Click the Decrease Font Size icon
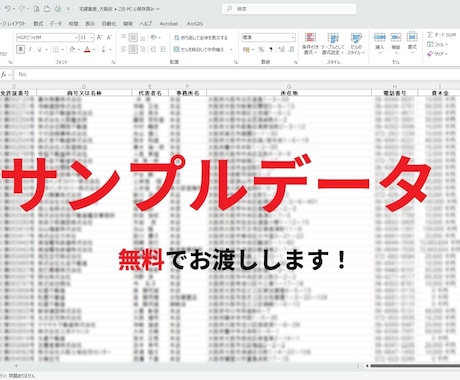This screenshot has height=380, width=460. [109, 37]
